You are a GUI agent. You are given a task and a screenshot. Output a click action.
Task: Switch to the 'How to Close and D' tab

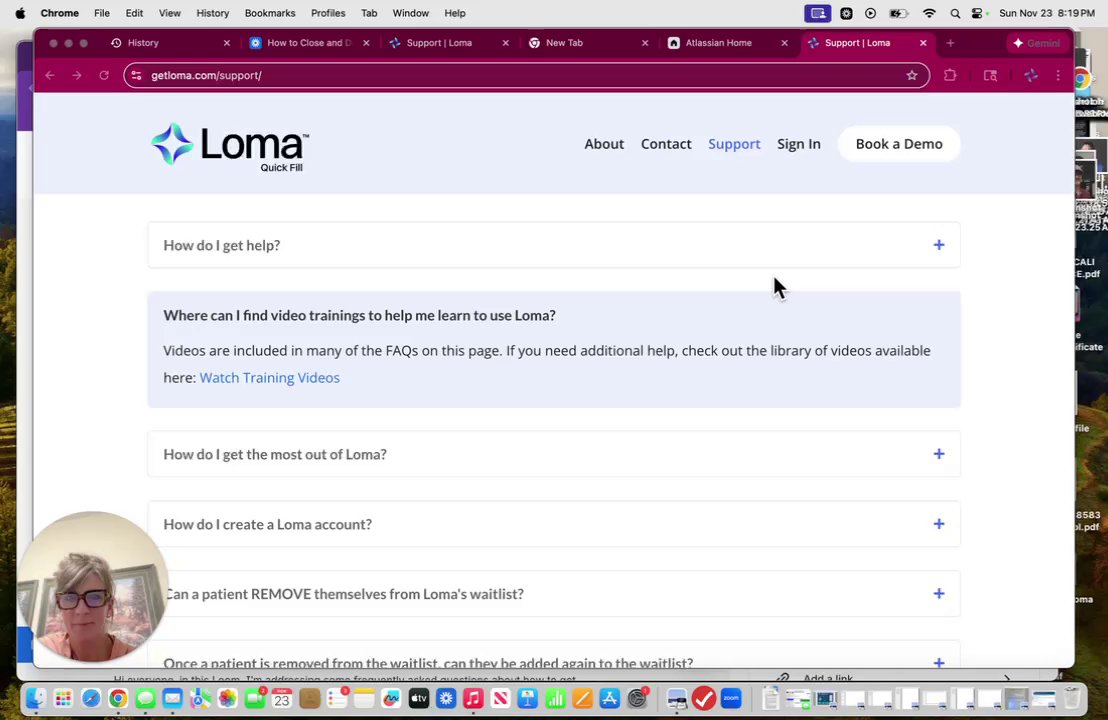(x=309, y=43)
